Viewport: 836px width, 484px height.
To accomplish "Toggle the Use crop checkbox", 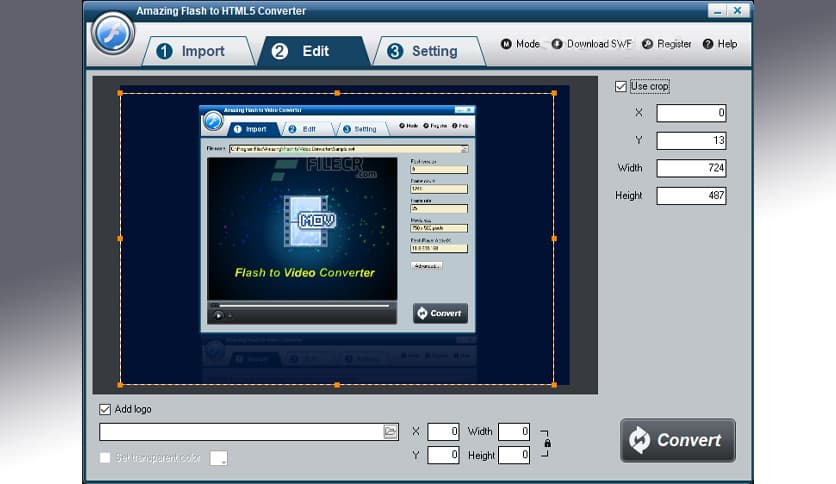I will 621,86.
